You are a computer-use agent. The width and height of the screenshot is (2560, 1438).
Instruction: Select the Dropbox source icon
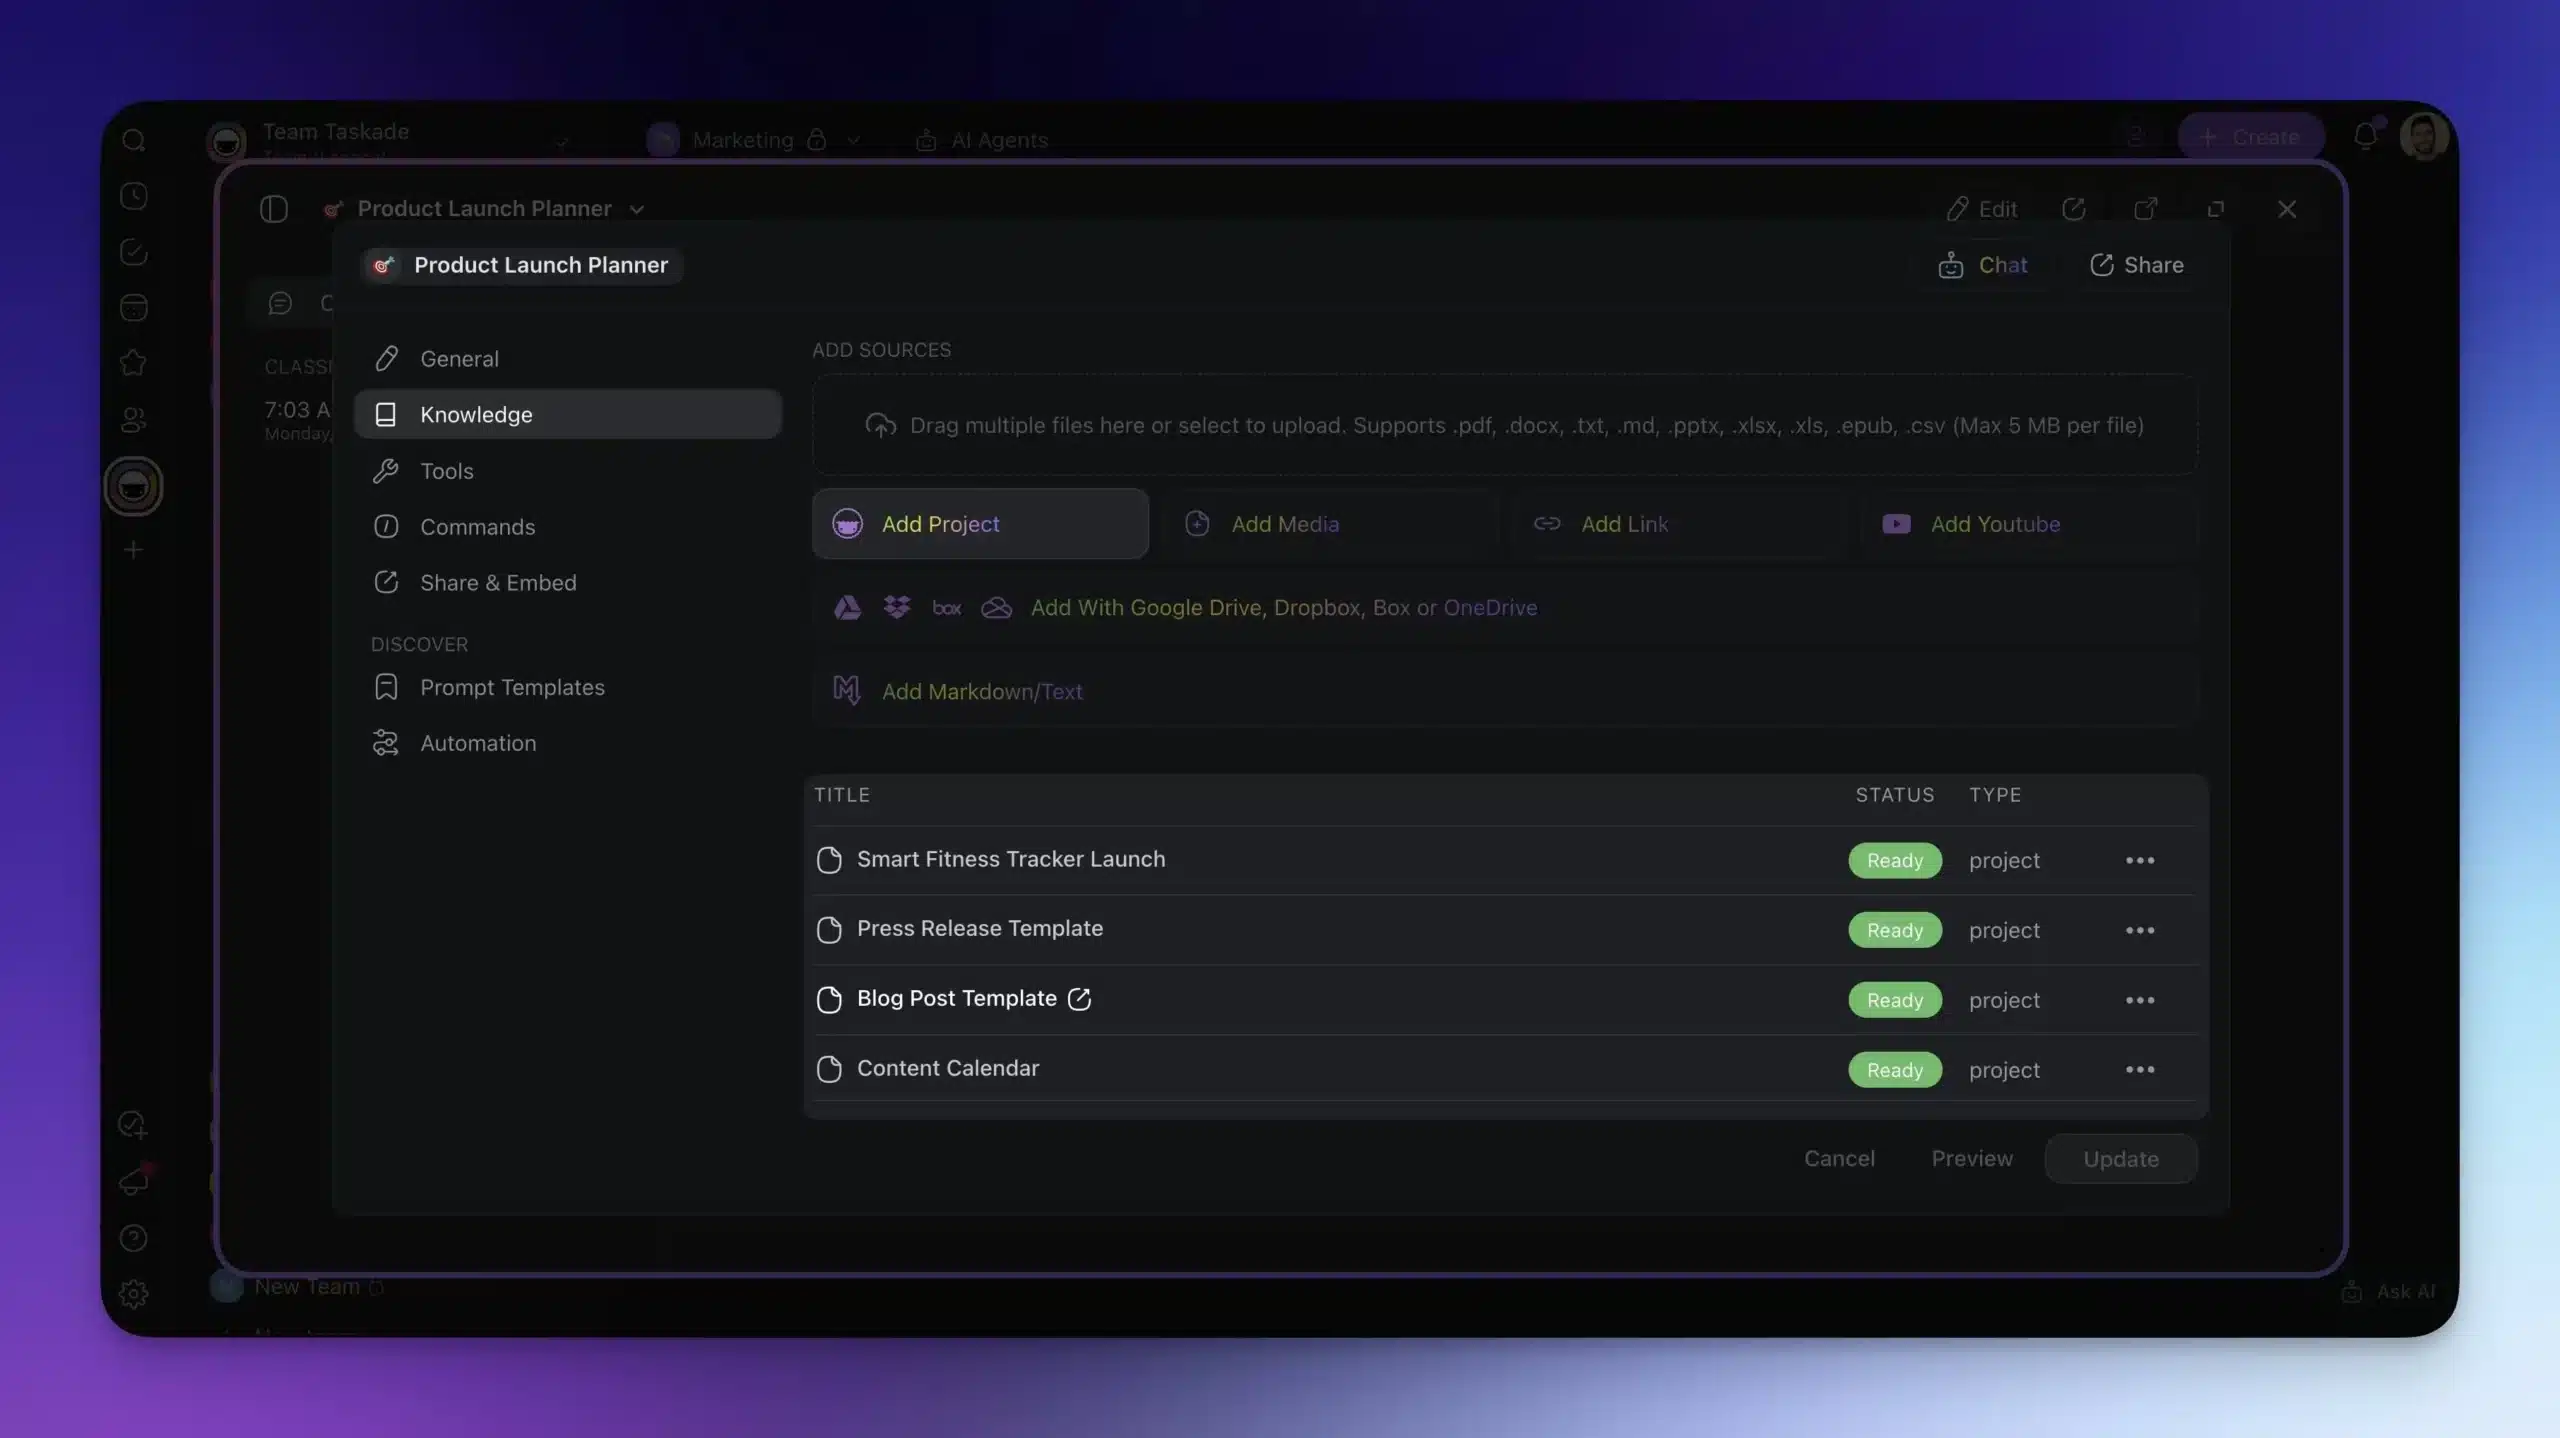pyautogui.click(x=896, y=607)
